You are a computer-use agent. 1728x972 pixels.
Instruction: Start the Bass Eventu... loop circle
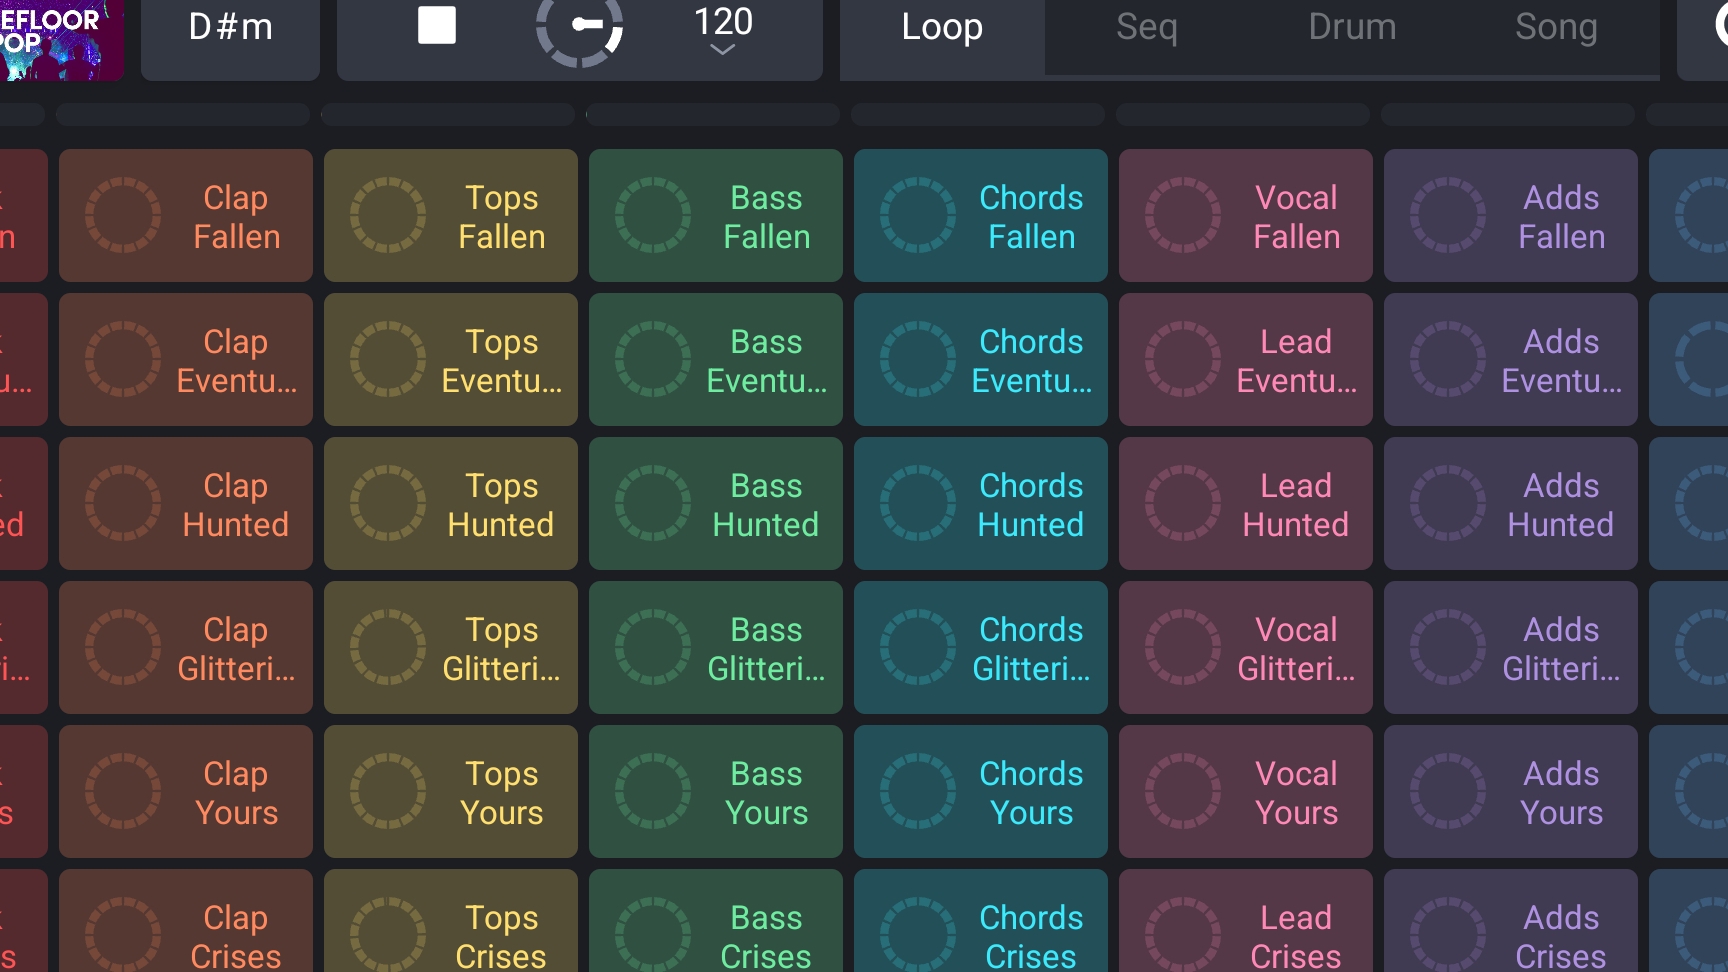pyautogui.click(x=653, y=359)
